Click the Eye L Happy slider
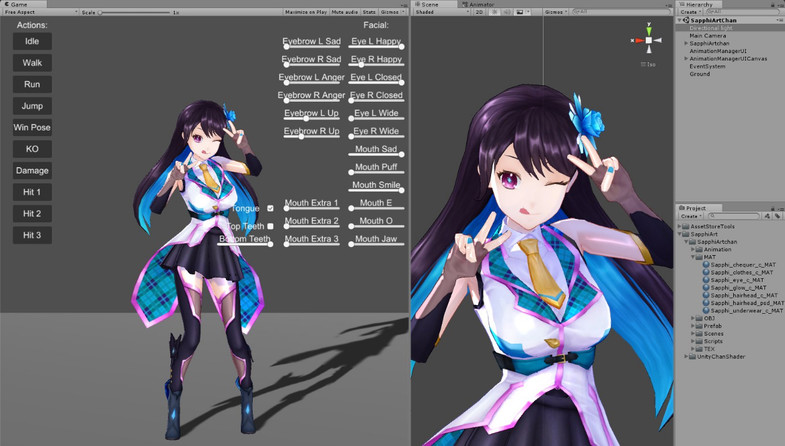This screenshot has width=785, height=446. tap(376, 47)
